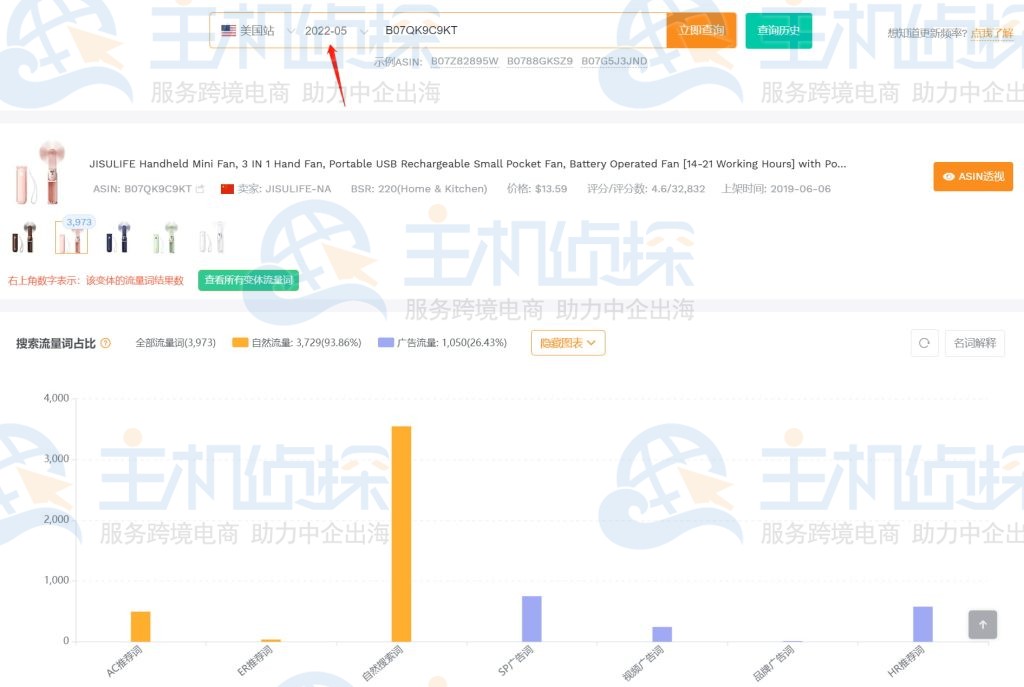Click the back-to-top arrow icon

click(982, 624)
